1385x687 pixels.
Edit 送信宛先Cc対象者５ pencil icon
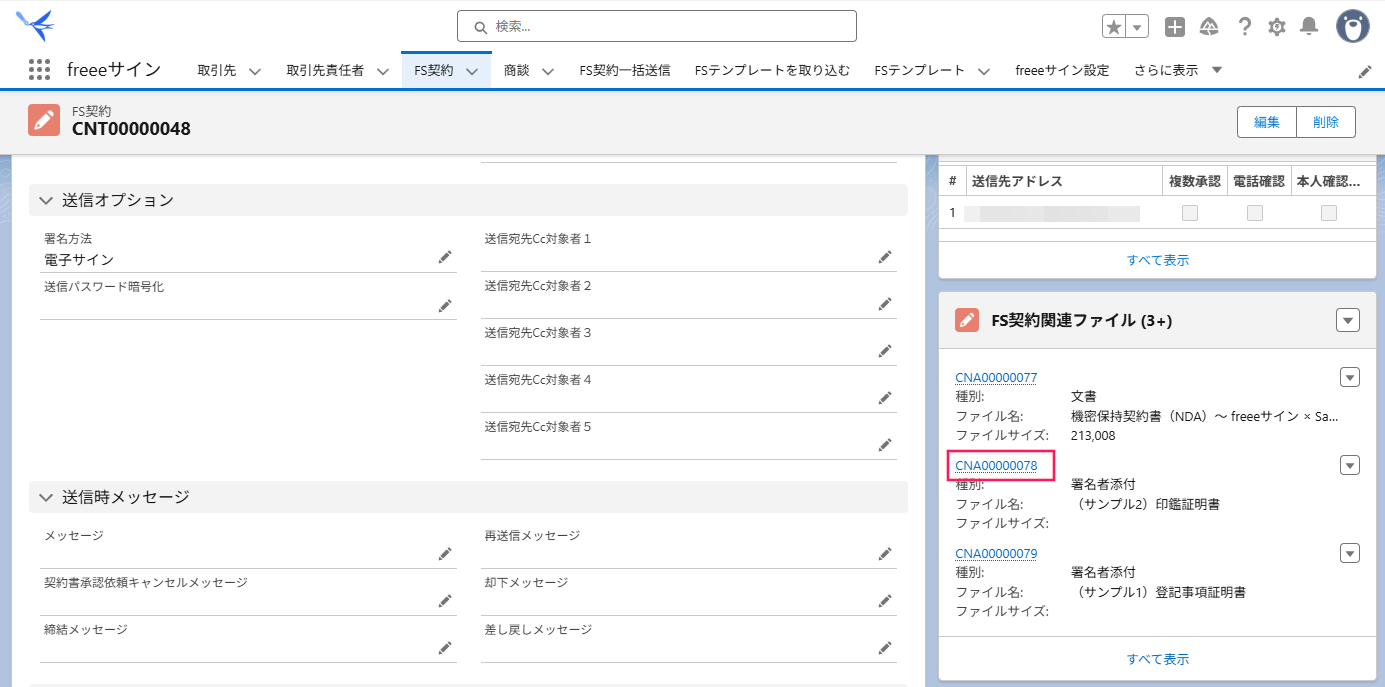coord(884,445)
